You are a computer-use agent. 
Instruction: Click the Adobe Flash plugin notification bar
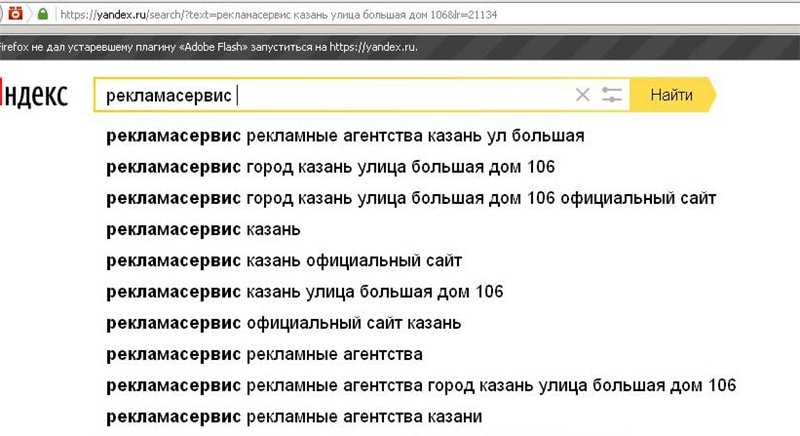click(x=400, y=47)
